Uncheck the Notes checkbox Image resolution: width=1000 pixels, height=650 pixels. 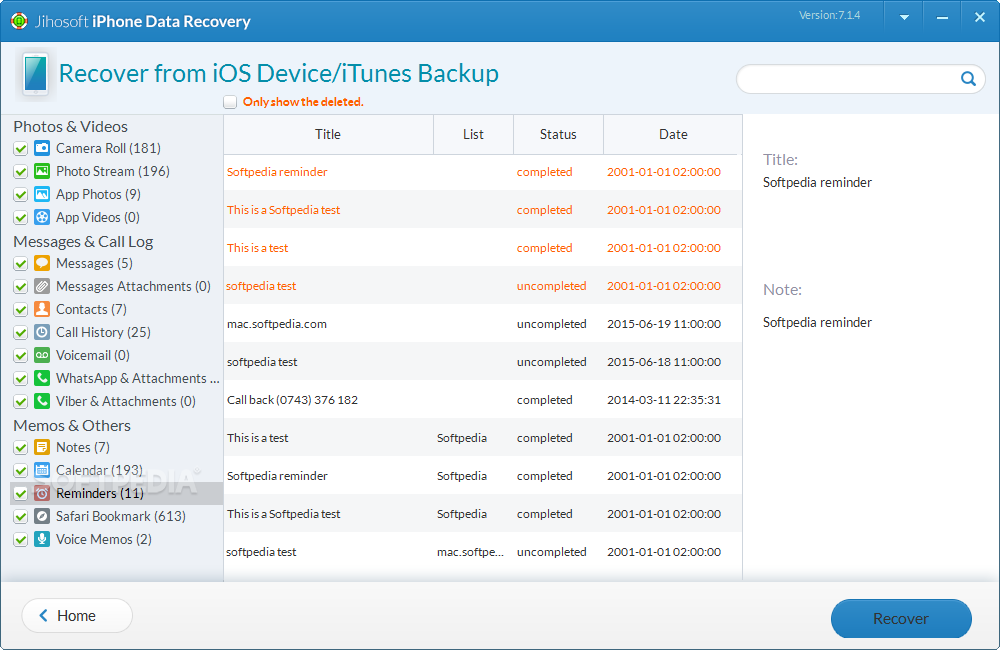click(x=20, y=447)
